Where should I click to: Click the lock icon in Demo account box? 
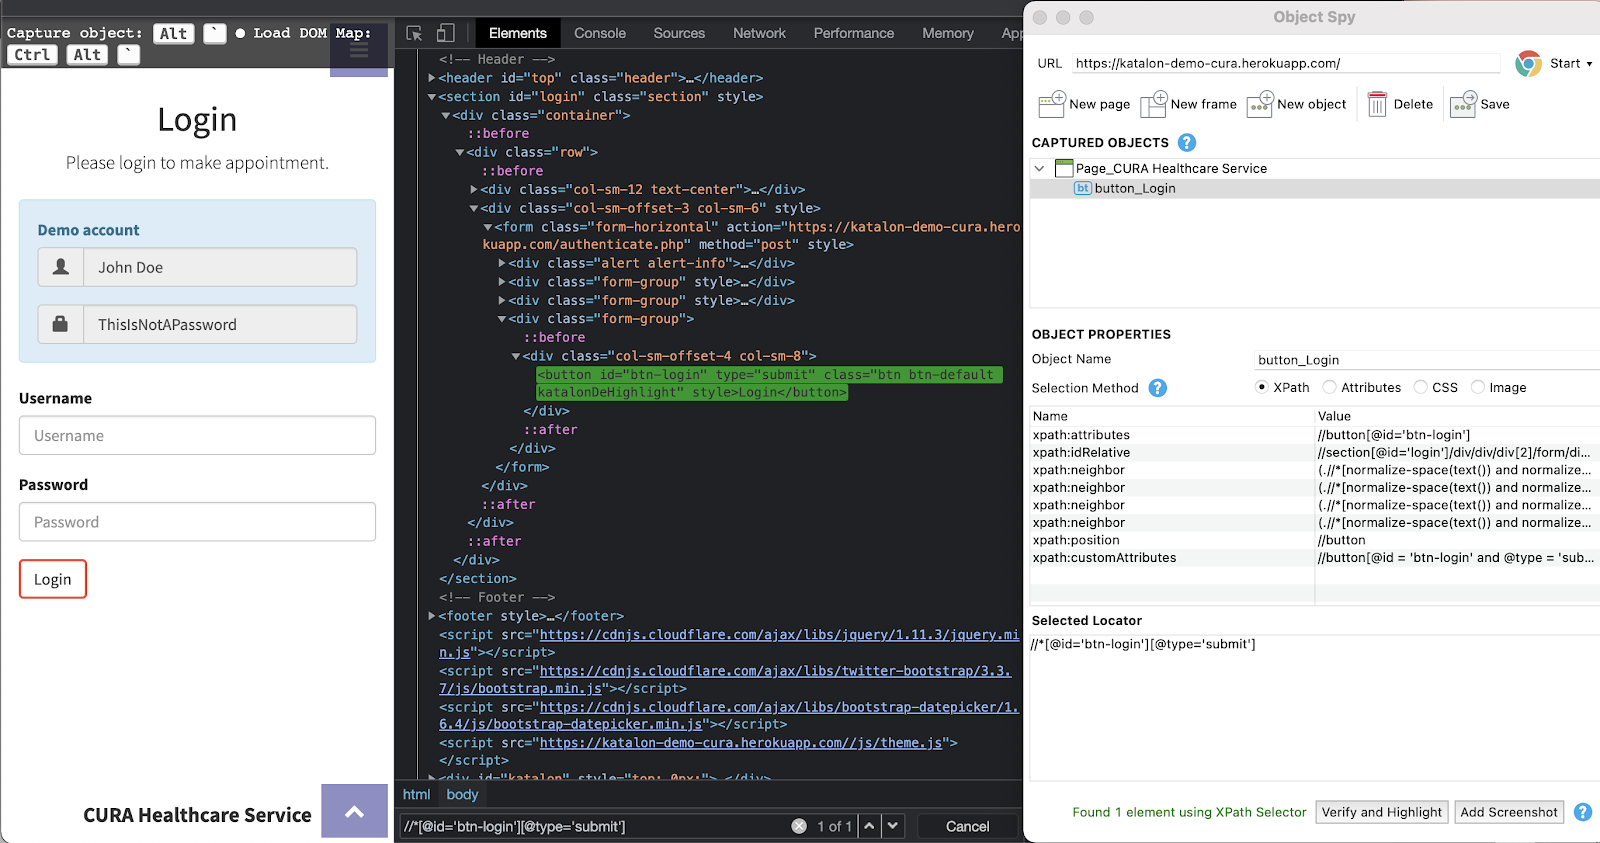pyautogui.click(x=61, y=324)
